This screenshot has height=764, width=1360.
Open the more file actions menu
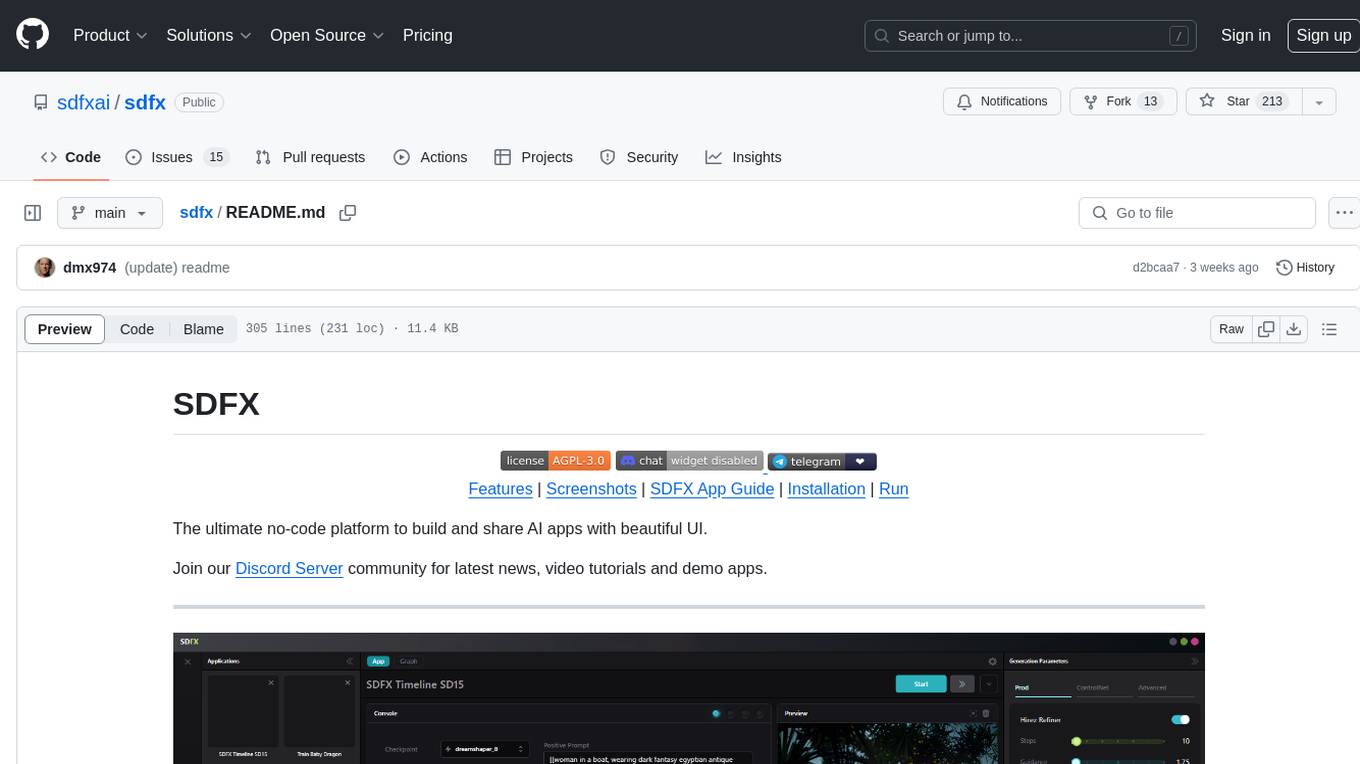[x=1345, y=213]
